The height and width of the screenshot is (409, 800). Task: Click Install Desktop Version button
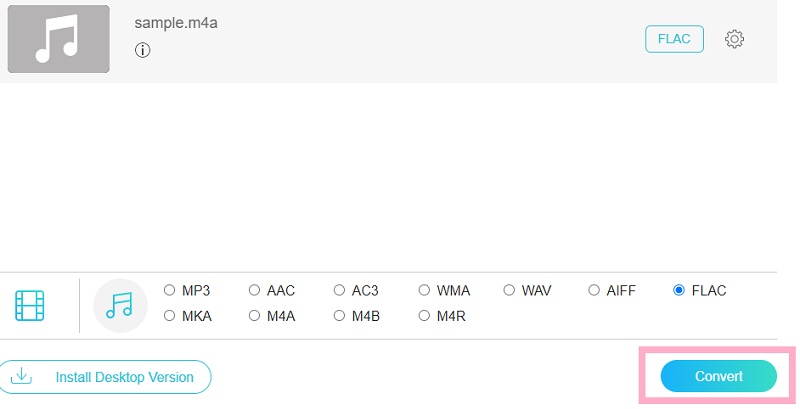coord(105,377)
